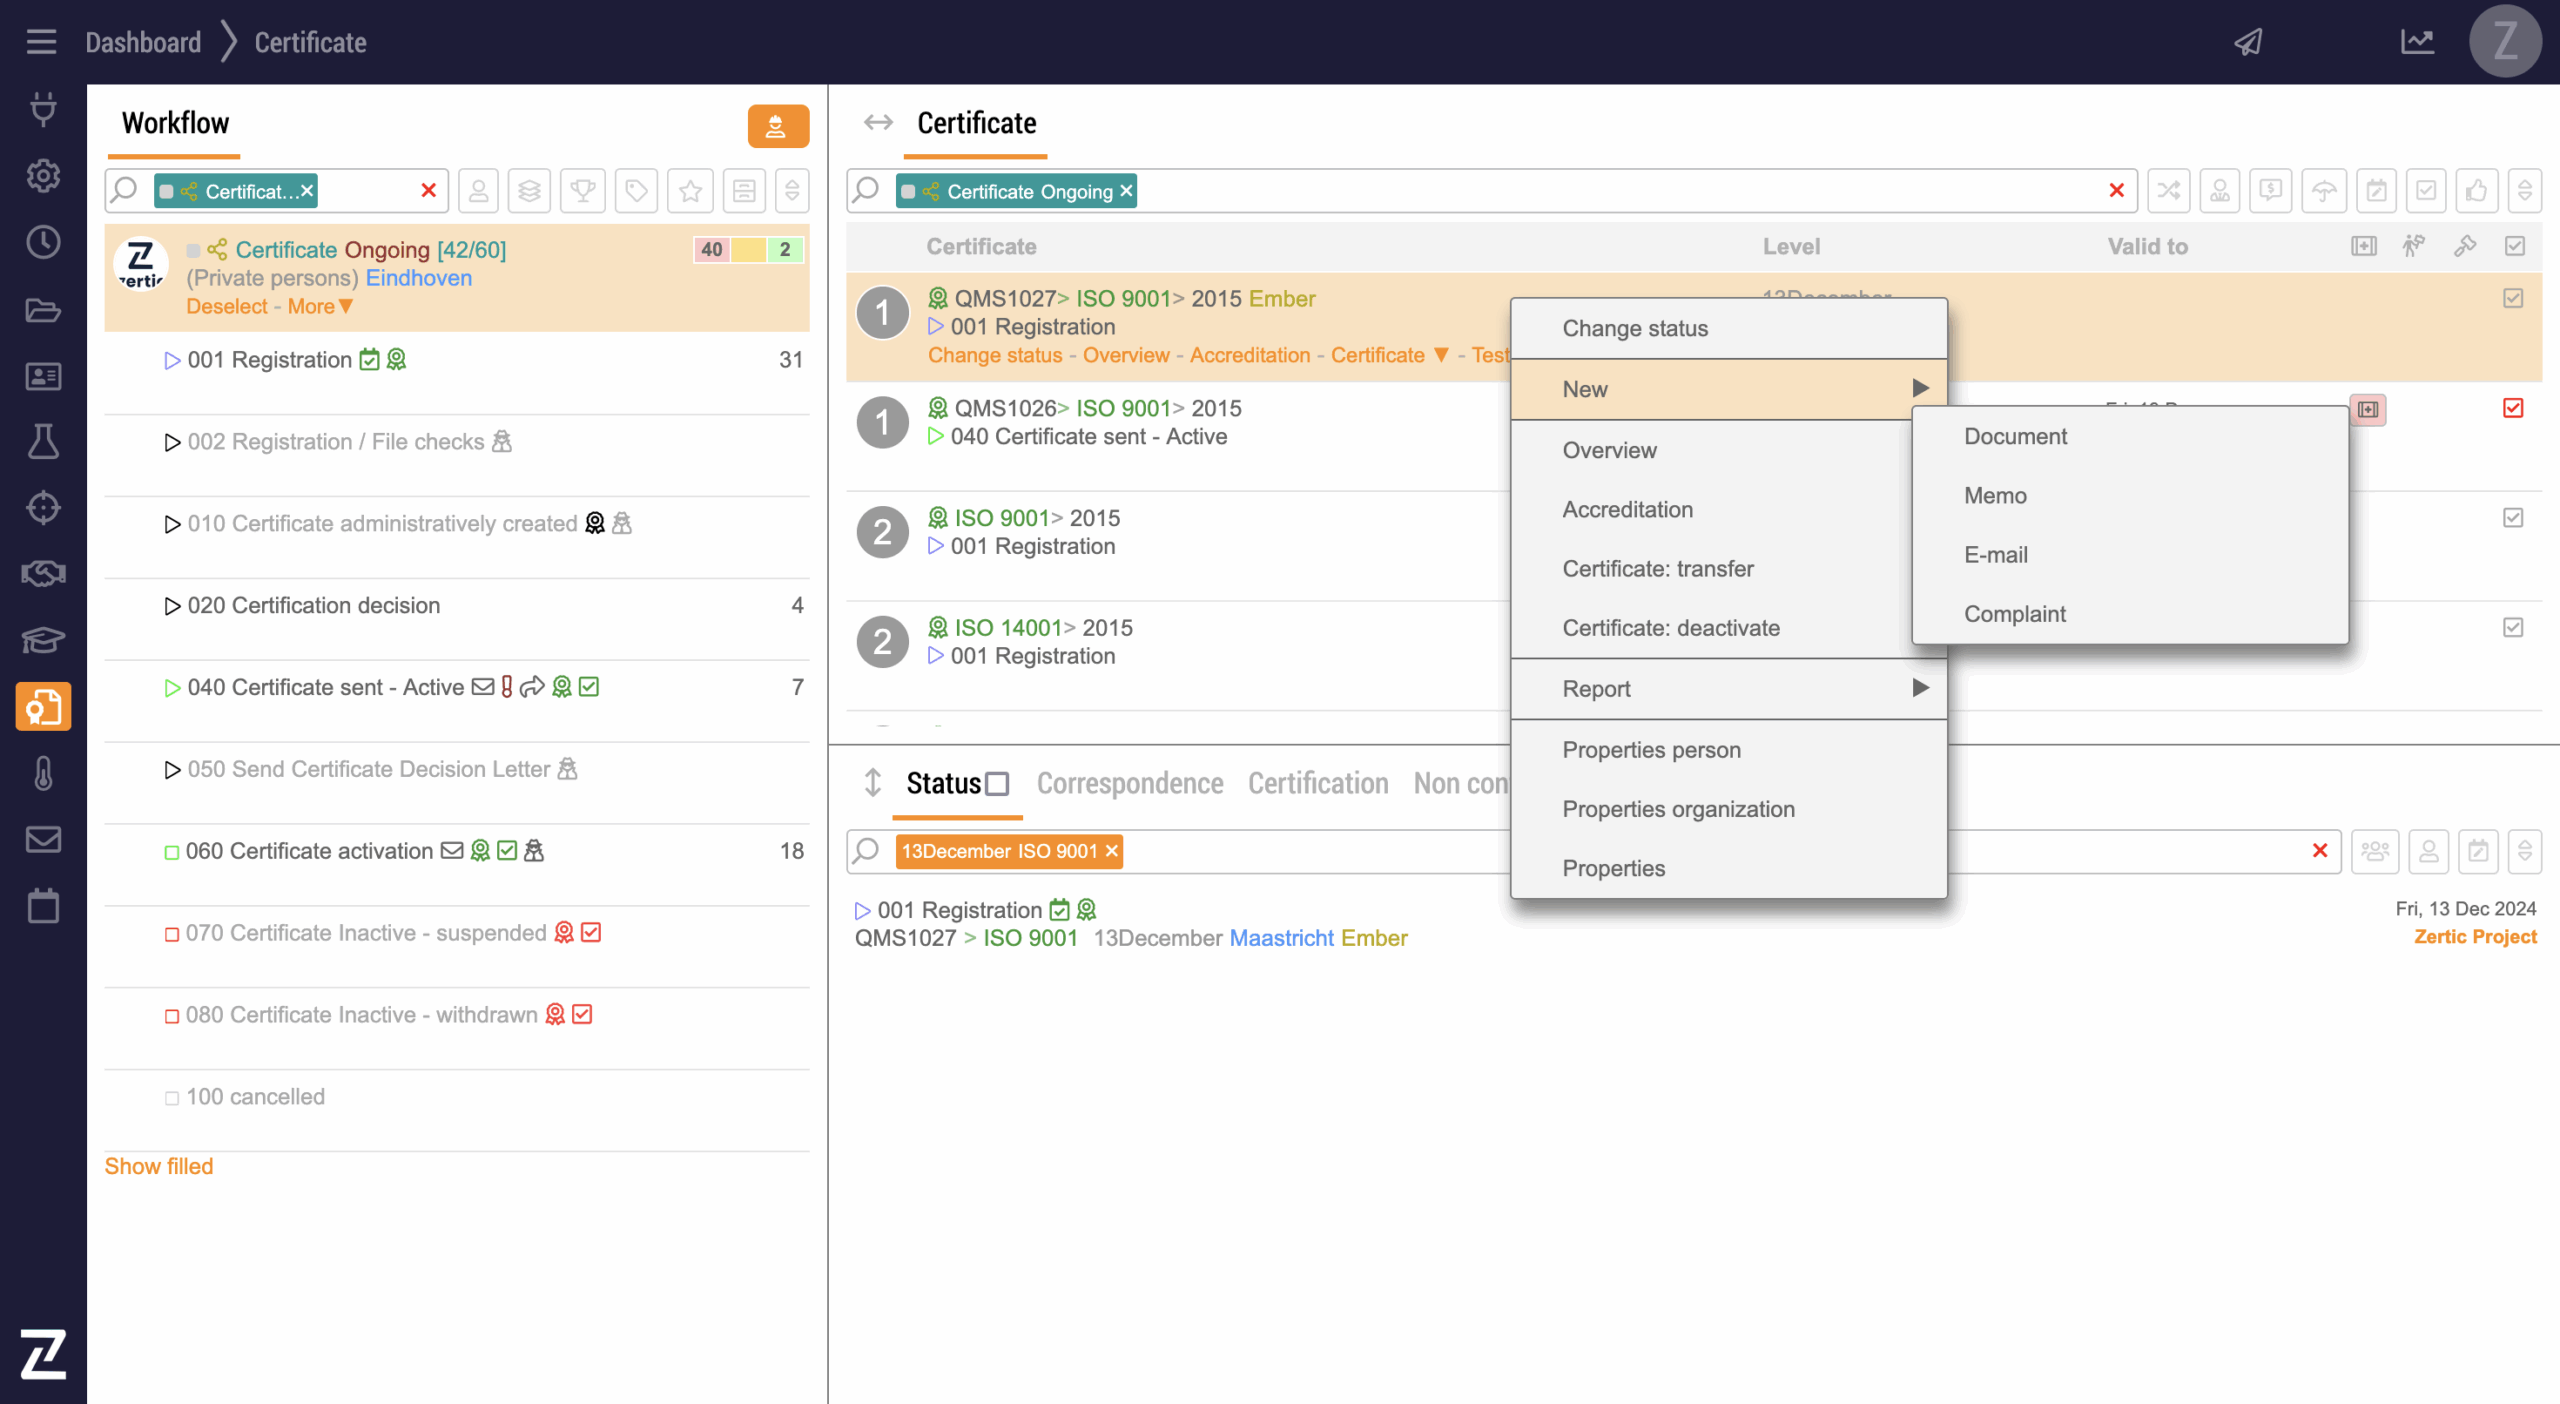
Task: Toggle the checkbox beside Status tab
Action: 997,784
